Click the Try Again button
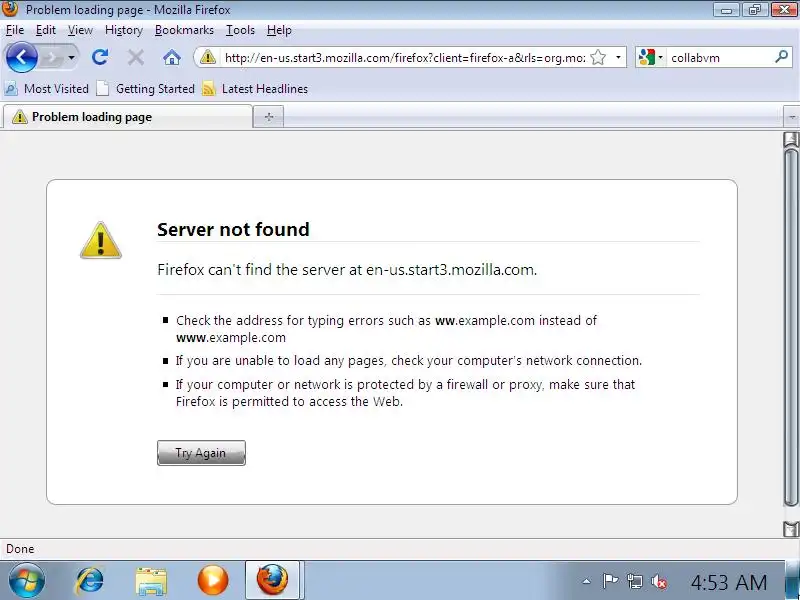 [x=201, y=453]
